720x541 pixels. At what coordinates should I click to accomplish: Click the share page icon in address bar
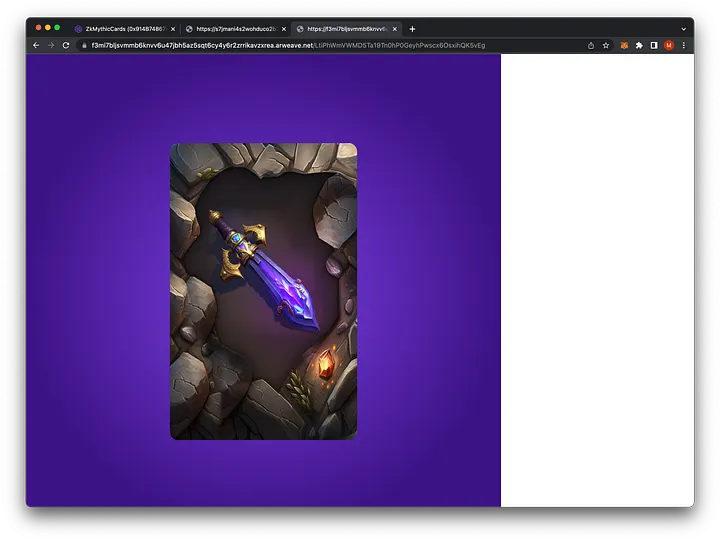tap(591, 45)
